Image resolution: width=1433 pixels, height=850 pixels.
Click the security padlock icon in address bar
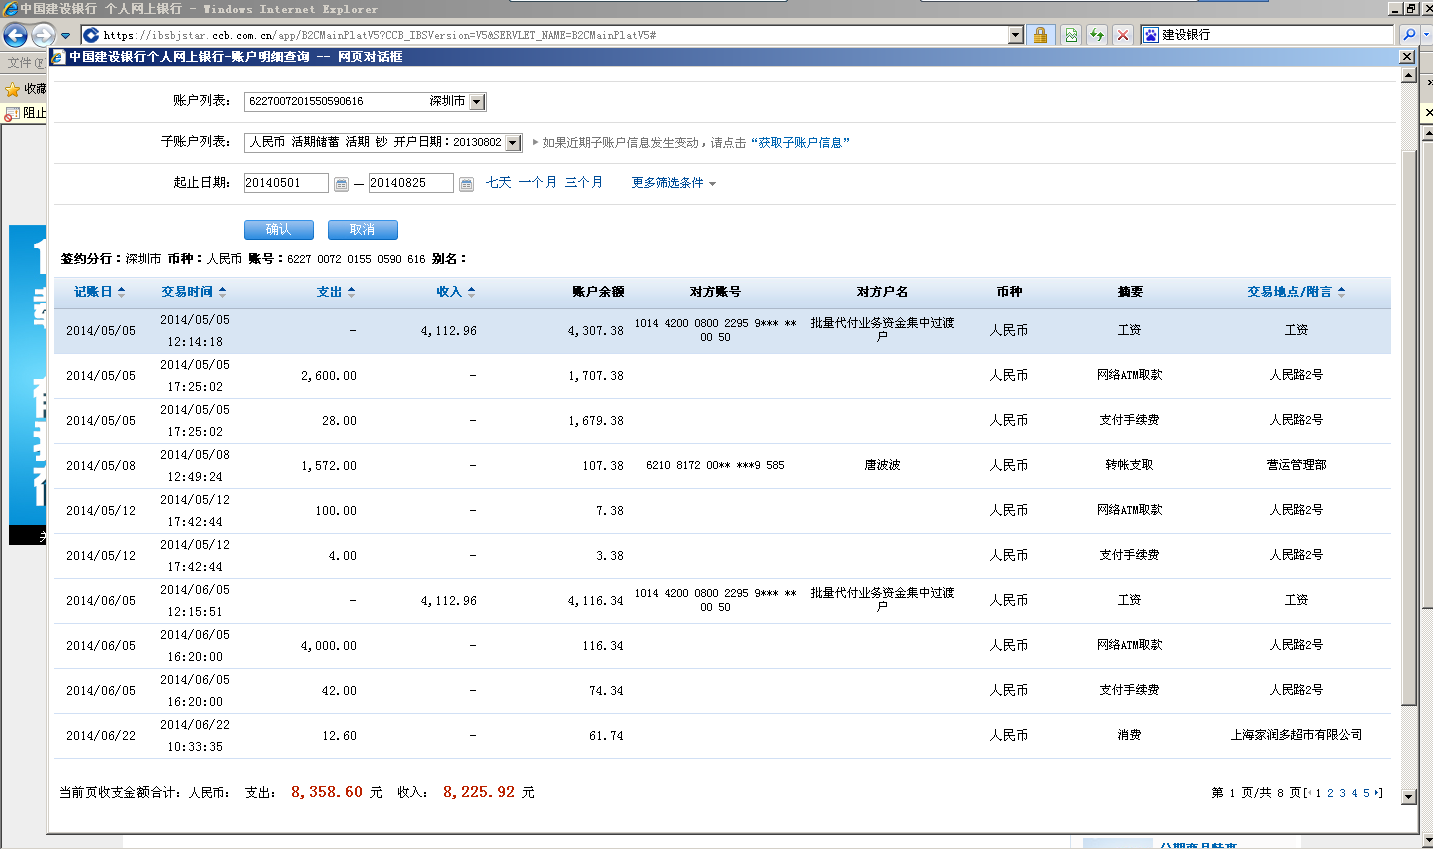click(1040, 35)
